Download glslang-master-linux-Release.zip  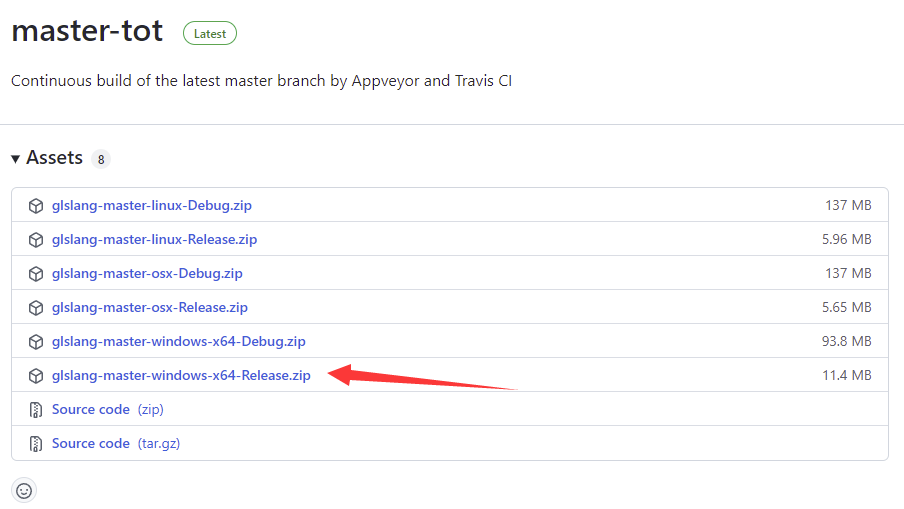(154, 240)
